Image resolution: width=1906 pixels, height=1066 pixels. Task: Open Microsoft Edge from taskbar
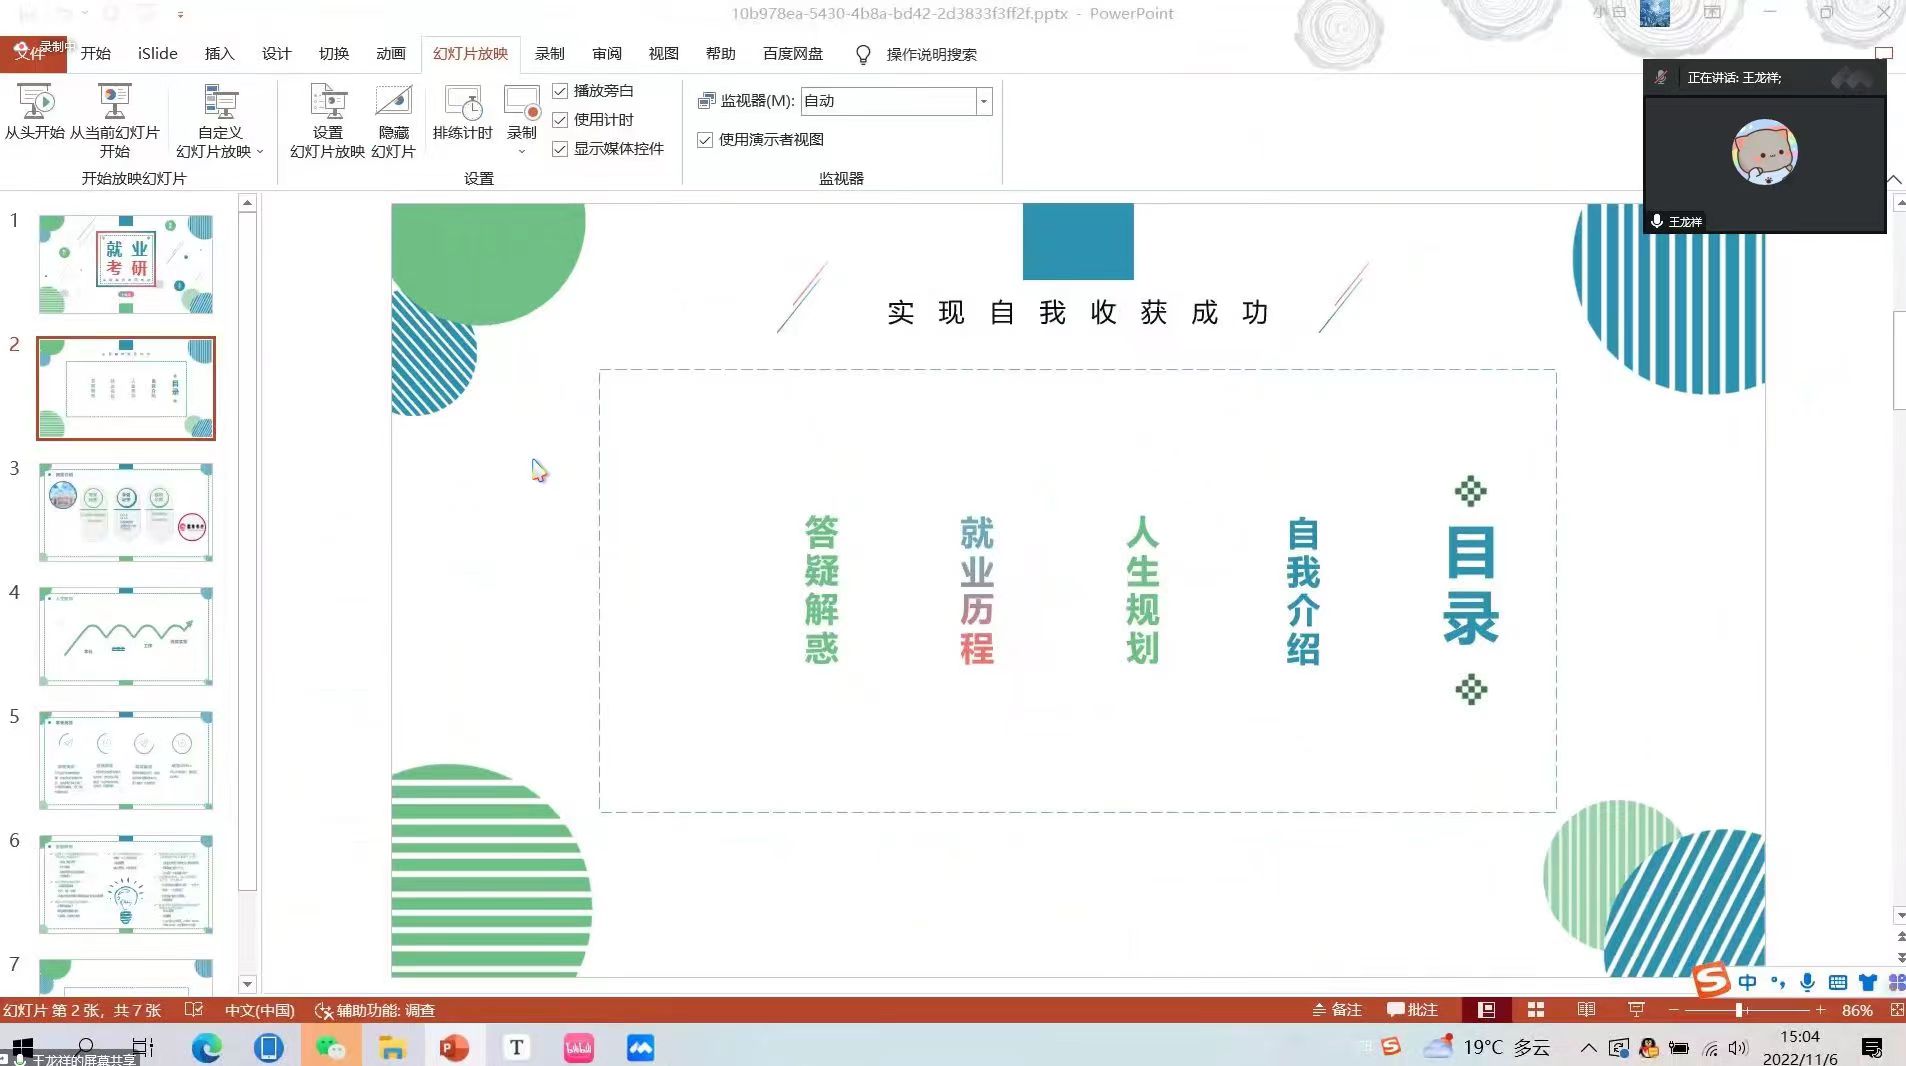coord(207,1047)
